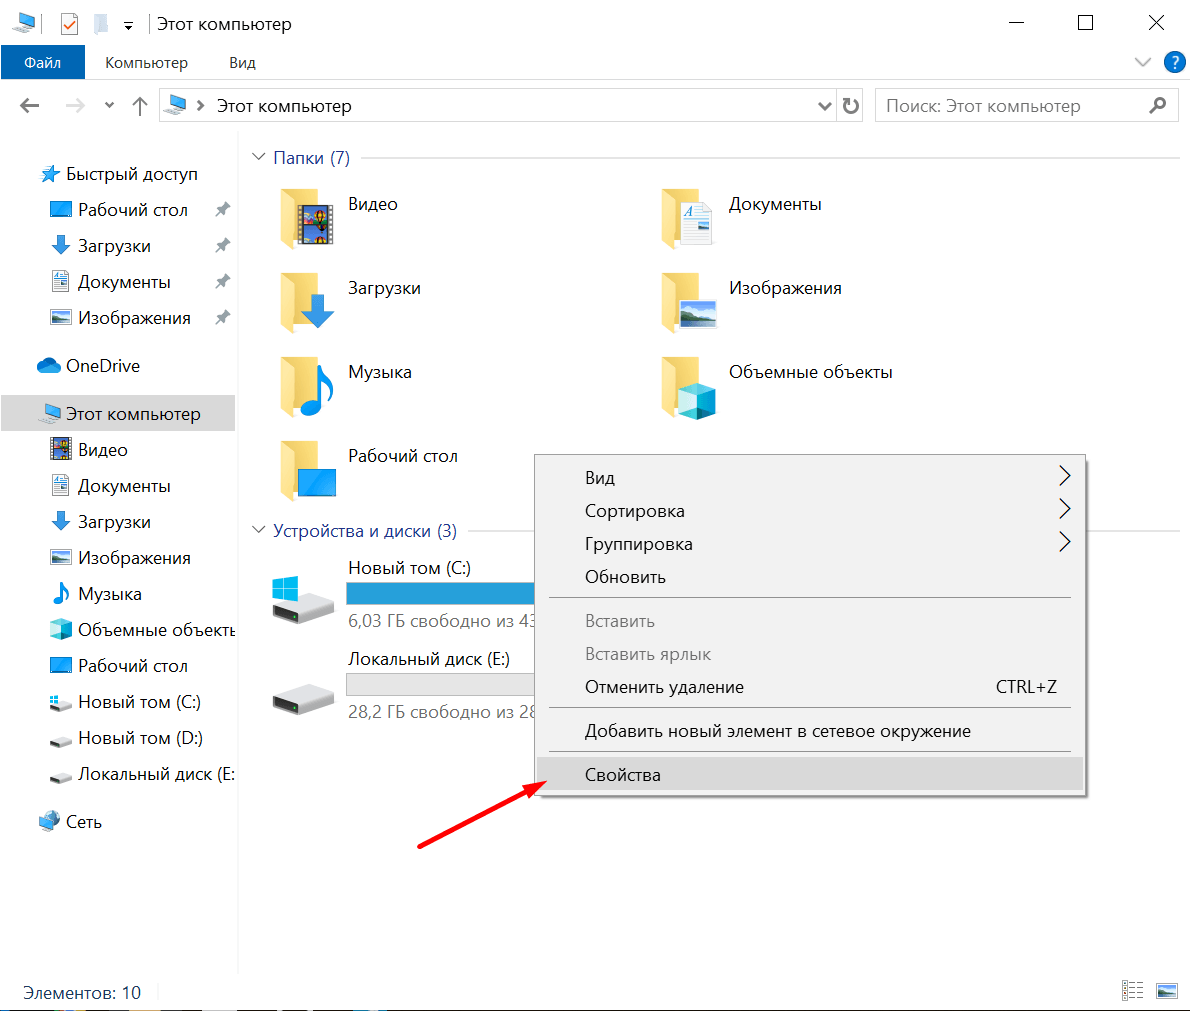Refresh the address bar location
The height and width of the screenshot is (1011, 1190).
tap(851, 106)
